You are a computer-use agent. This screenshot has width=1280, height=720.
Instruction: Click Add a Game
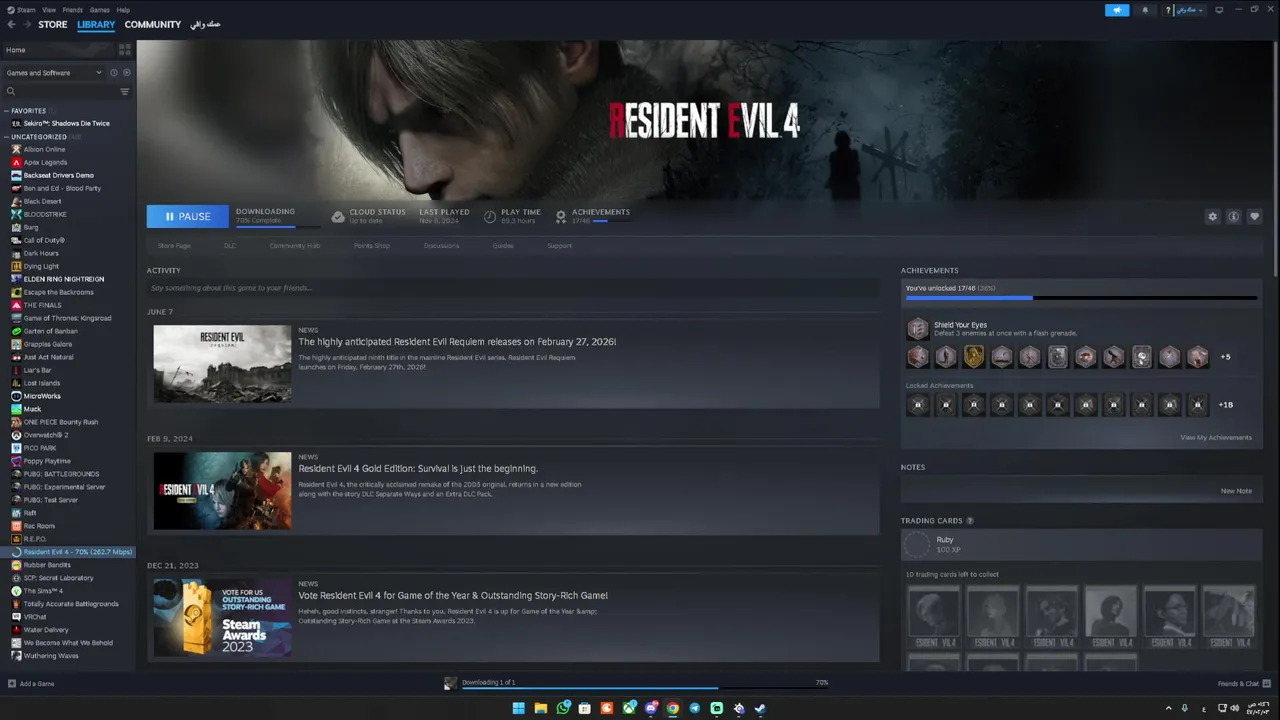point(31,684)
